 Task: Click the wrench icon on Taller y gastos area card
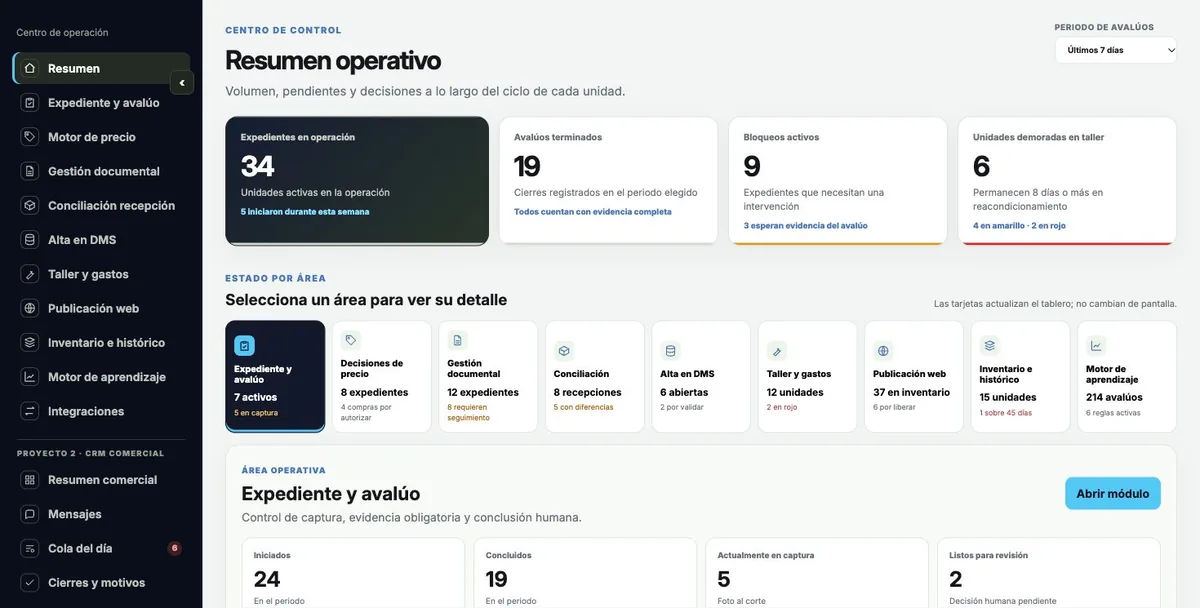pos(777,351)
